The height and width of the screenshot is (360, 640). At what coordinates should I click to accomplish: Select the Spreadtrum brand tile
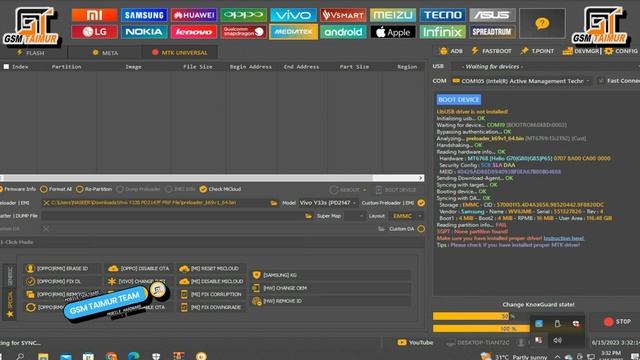click(x=493, y=32)
